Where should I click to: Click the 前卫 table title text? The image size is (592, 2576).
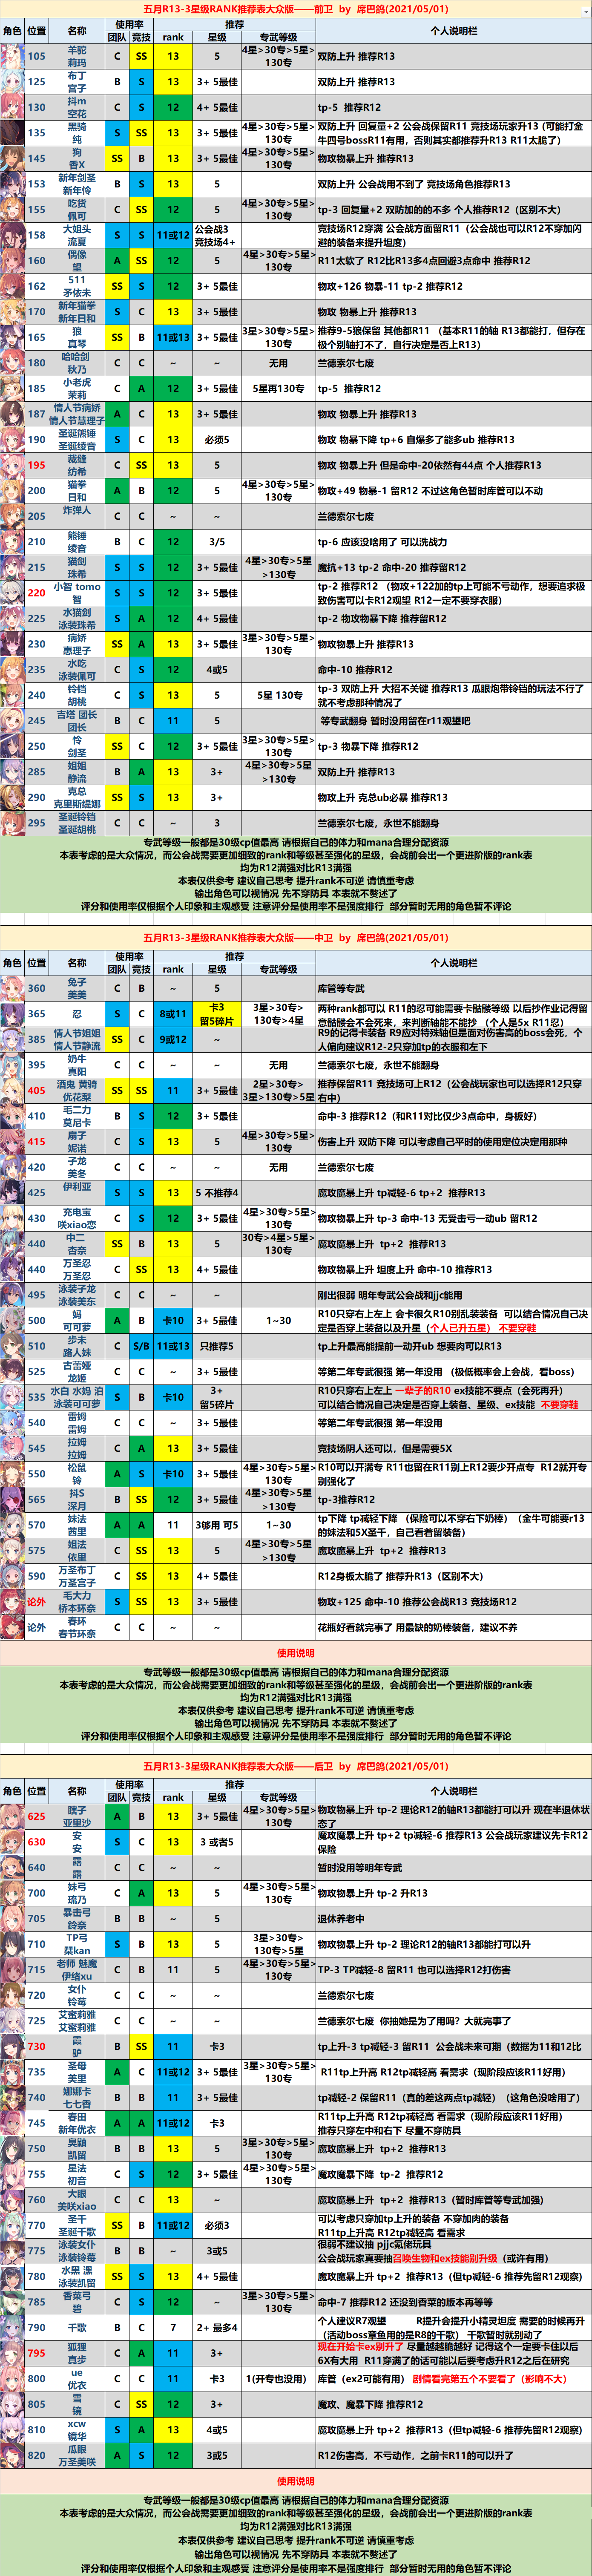(x=296, y=9)
